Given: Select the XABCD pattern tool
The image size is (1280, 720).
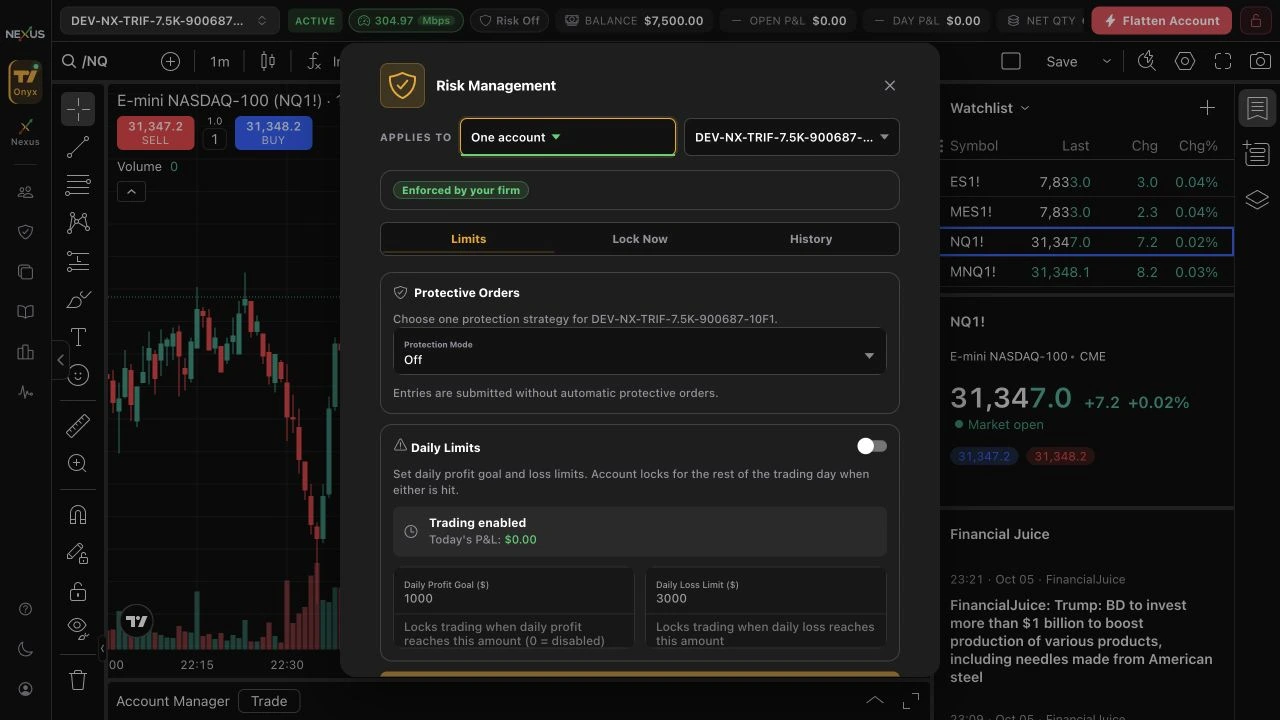Looking at the screenshot, I should pyautogui.click(x=78, y=223).
